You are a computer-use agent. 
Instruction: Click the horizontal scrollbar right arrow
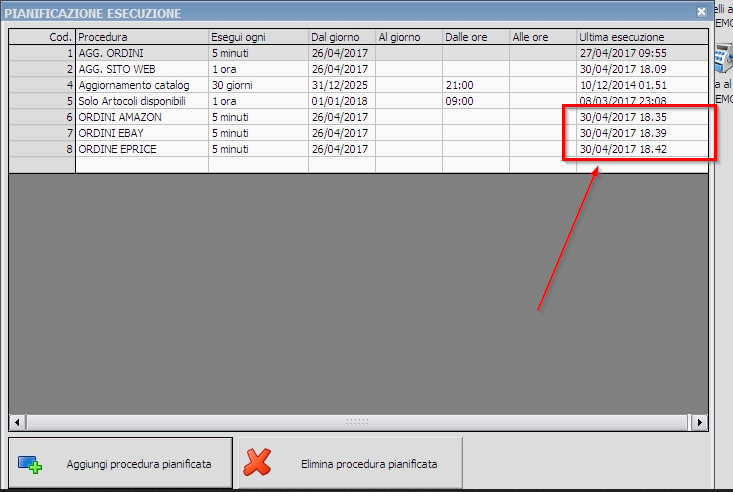point(699,422)
